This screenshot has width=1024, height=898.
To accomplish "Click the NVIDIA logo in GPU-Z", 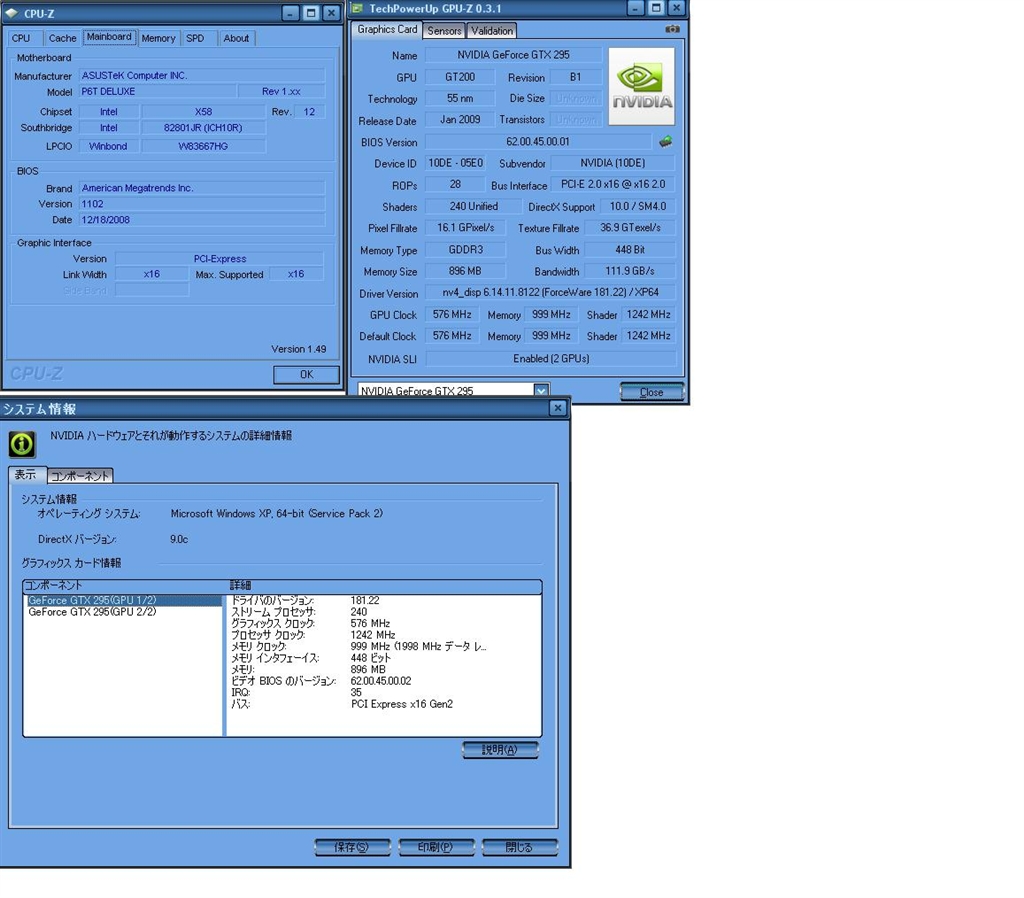I will (641, 86).
